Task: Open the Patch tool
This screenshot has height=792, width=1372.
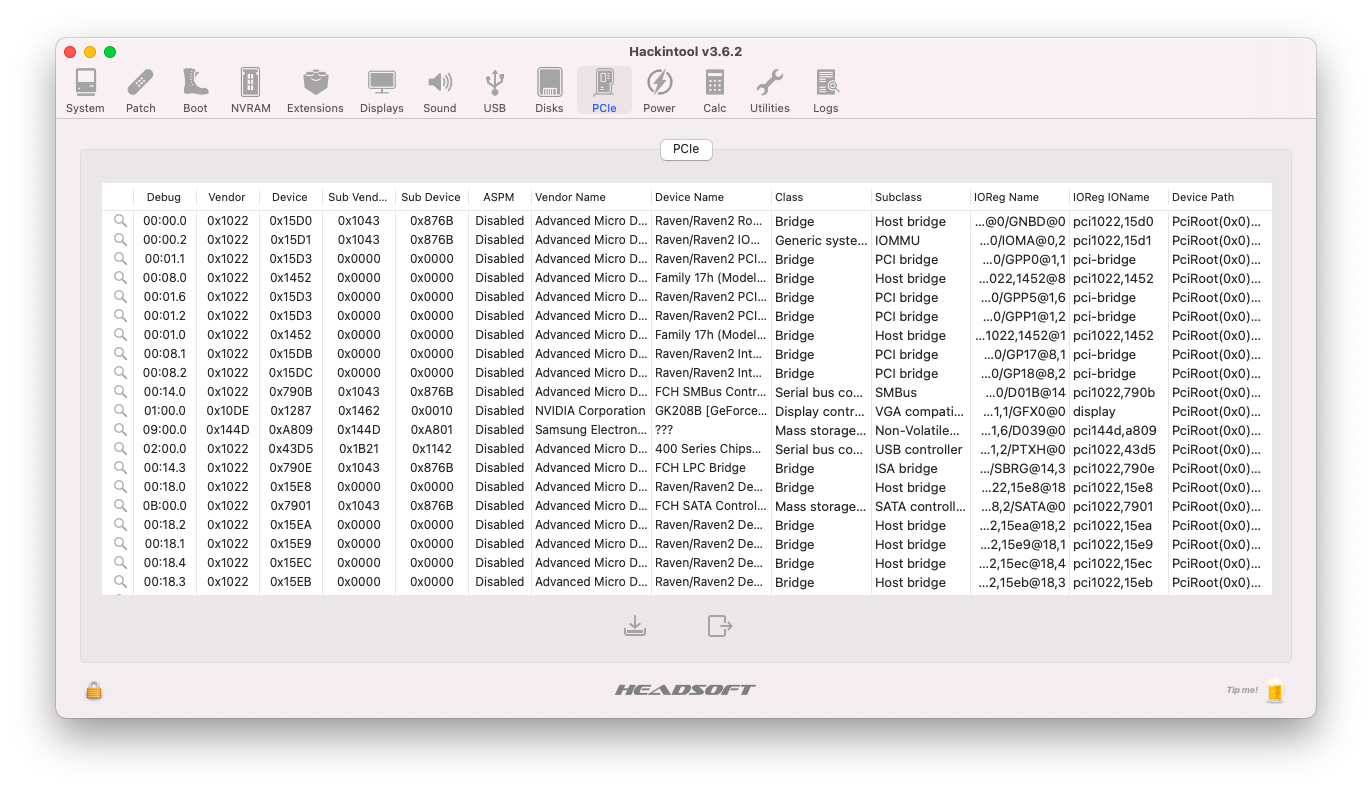Action: coord(141,91)
